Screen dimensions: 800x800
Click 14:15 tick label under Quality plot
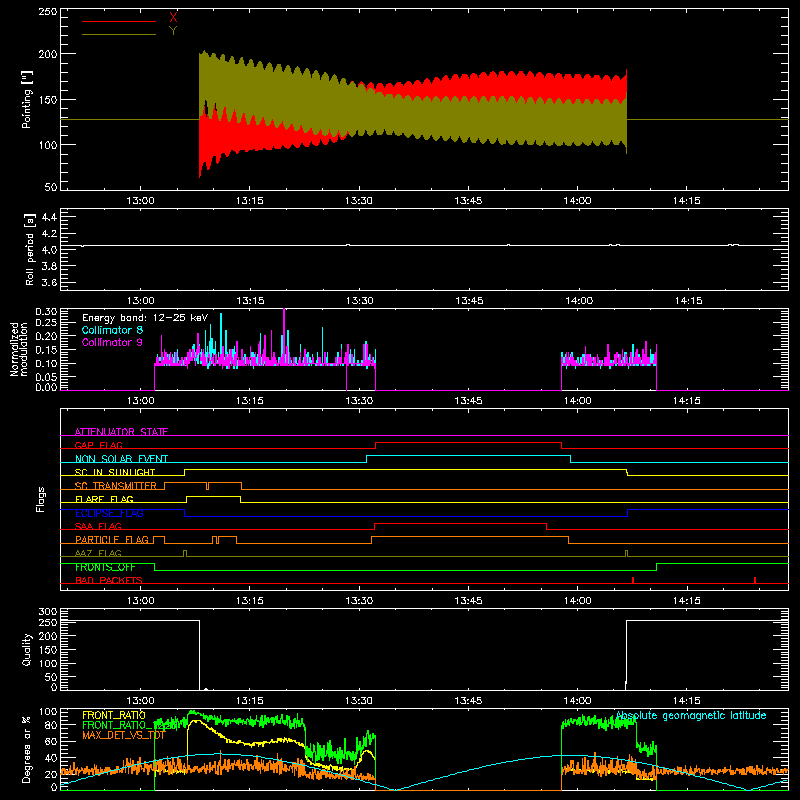click(687, 701)
